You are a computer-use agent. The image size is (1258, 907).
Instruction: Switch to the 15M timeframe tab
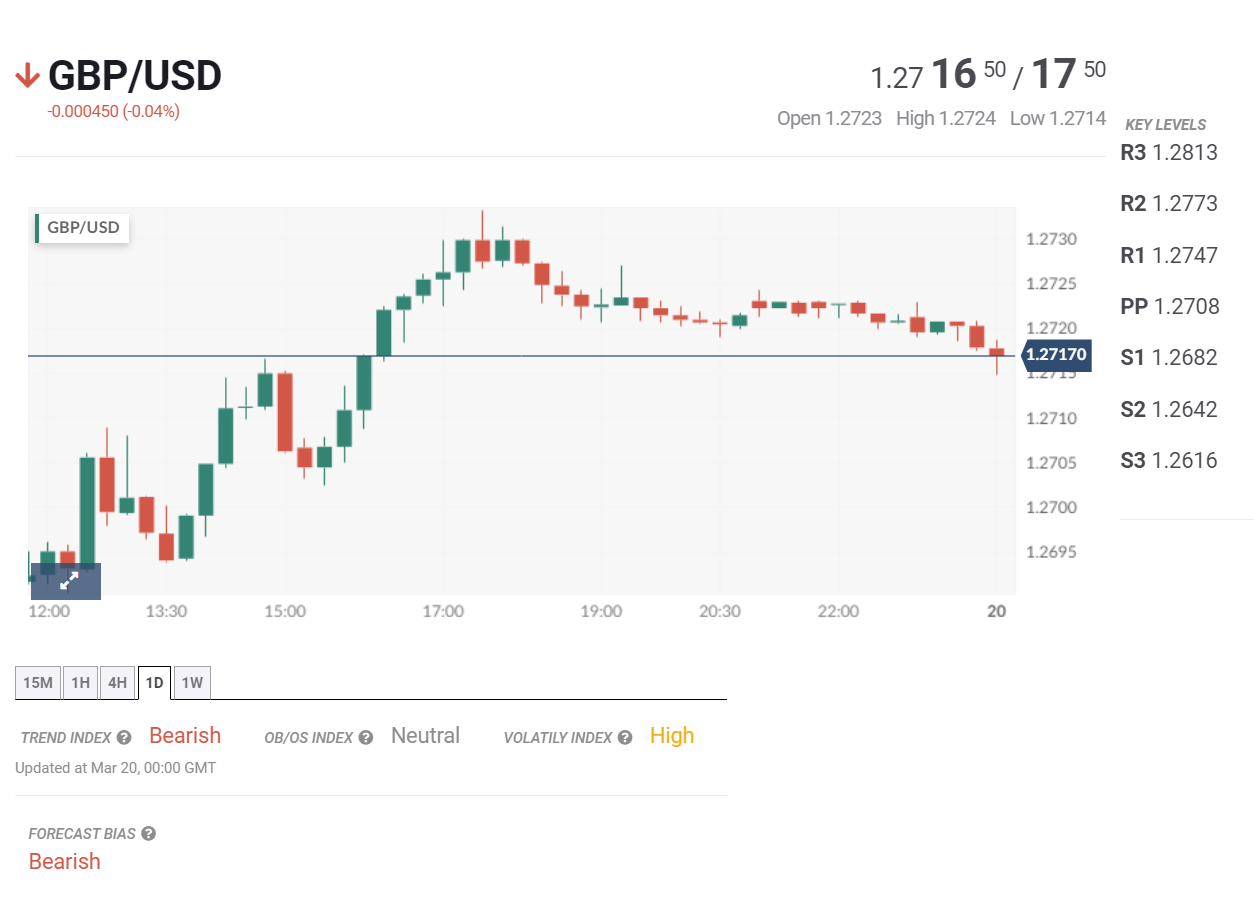click(x=37, y=683)
